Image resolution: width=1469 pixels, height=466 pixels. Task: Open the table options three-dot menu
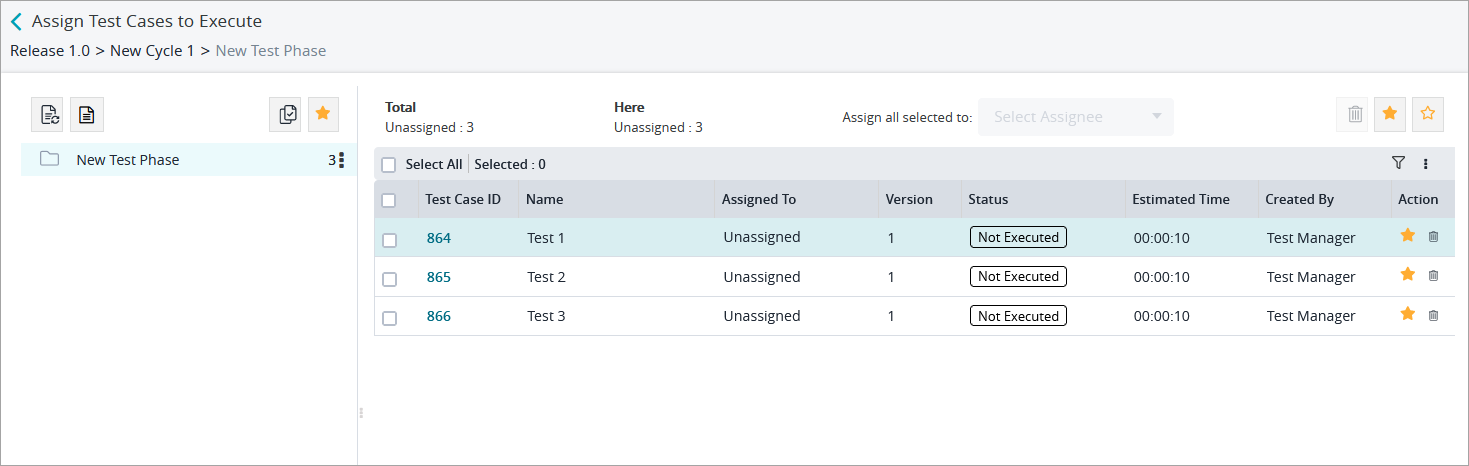1426,164
